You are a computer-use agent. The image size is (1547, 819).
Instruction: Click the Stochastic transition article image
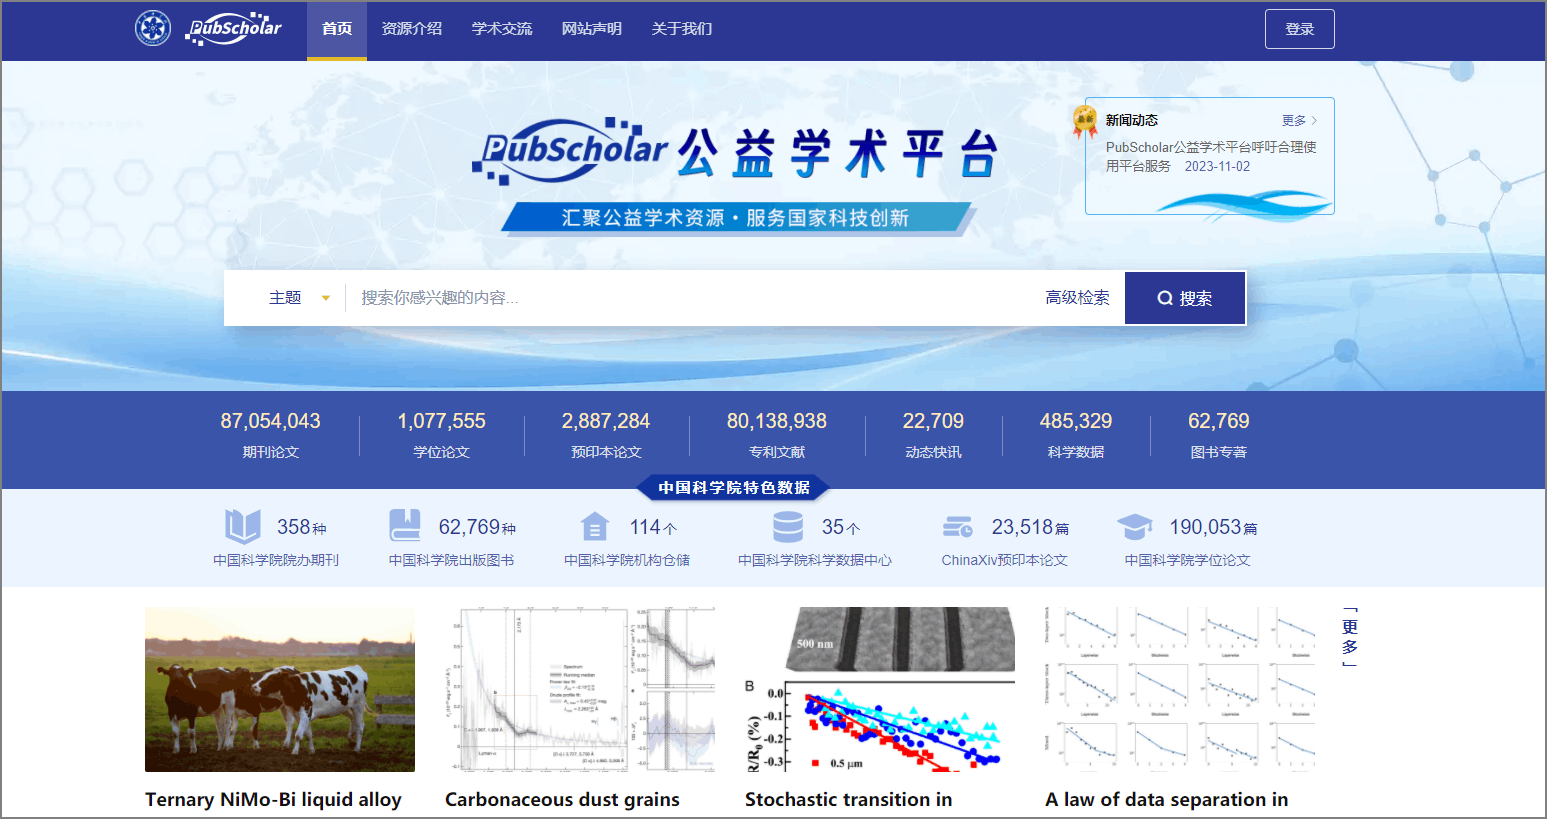[880, 690]
